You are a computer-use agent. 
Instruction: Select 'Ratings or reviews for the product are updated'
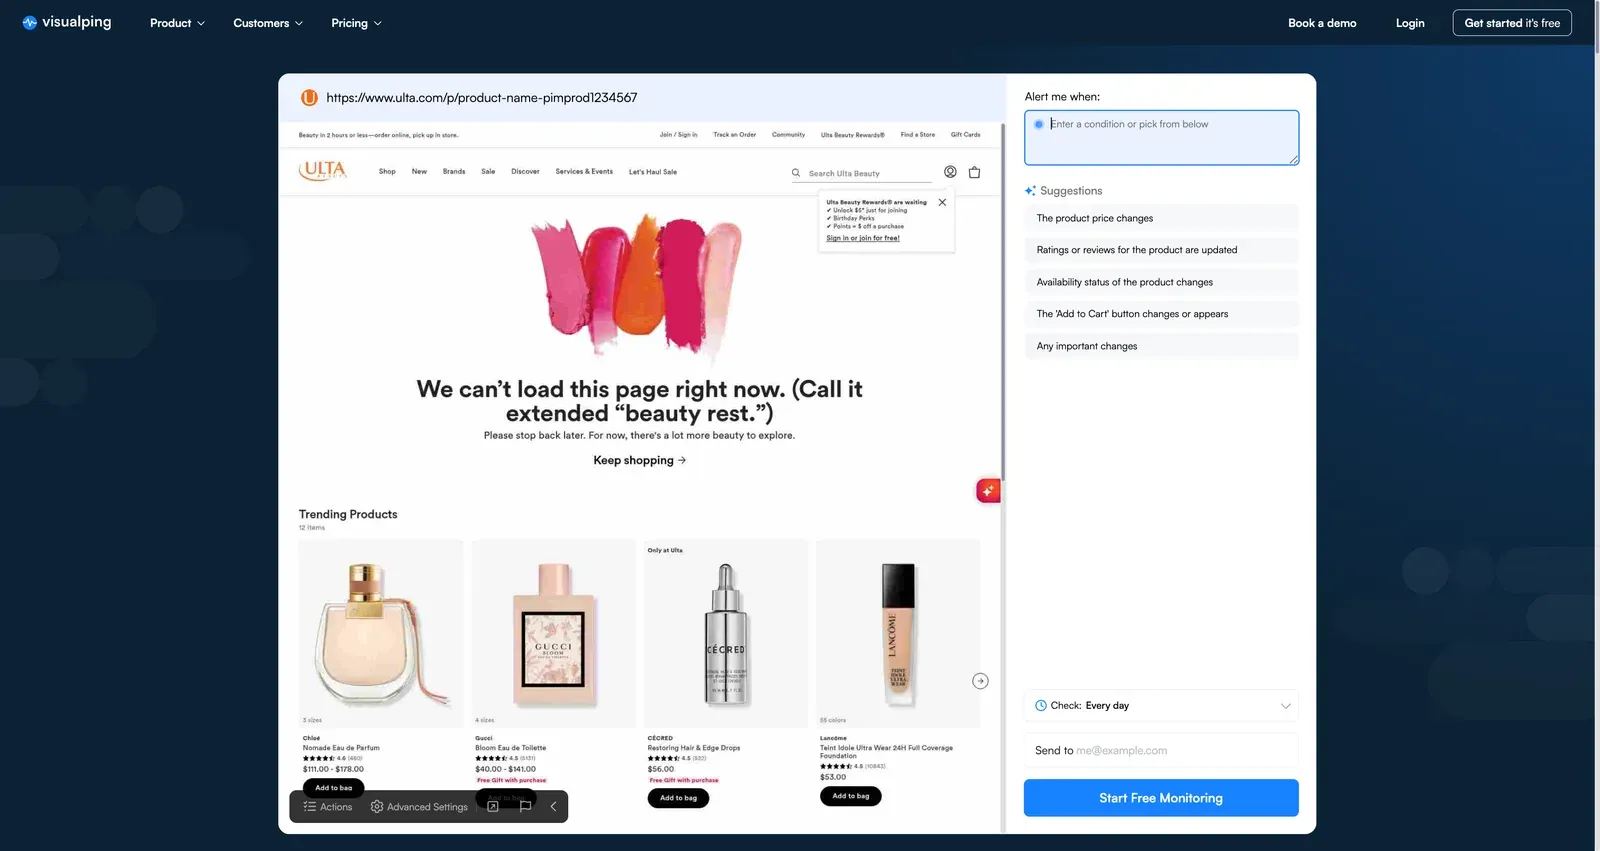coord(1161,250)
